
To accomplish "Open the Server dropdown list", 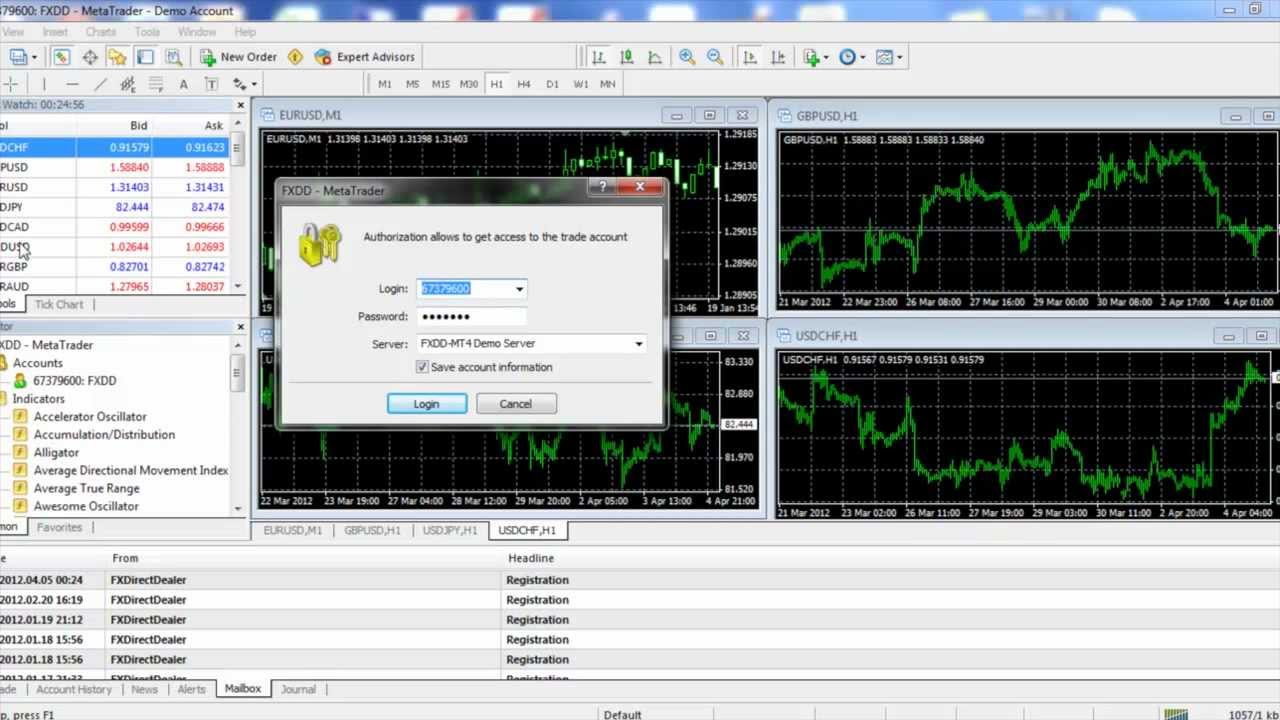I will [638, 344].
